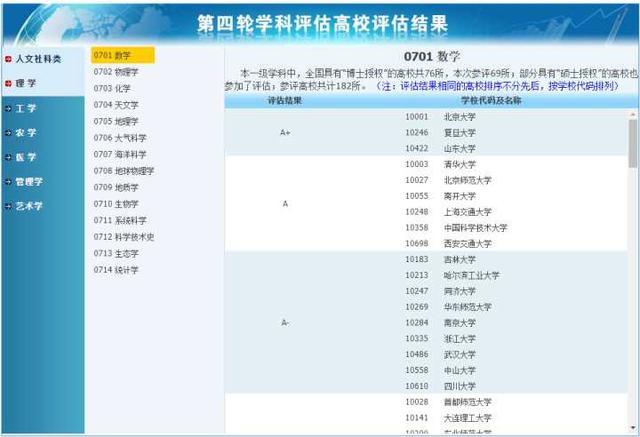Click the red icon beside 理学
This screenshot has width=640, height=437.
click(8, 84)
